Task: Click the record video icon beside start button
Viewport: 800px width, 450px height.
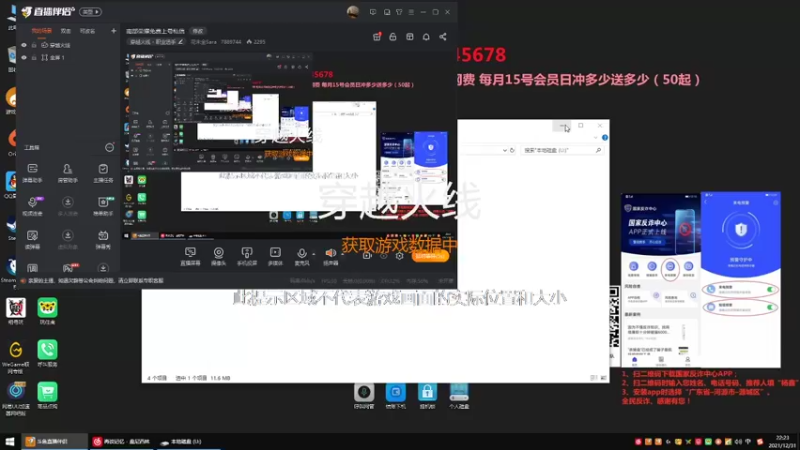Action: click(367, 256)
